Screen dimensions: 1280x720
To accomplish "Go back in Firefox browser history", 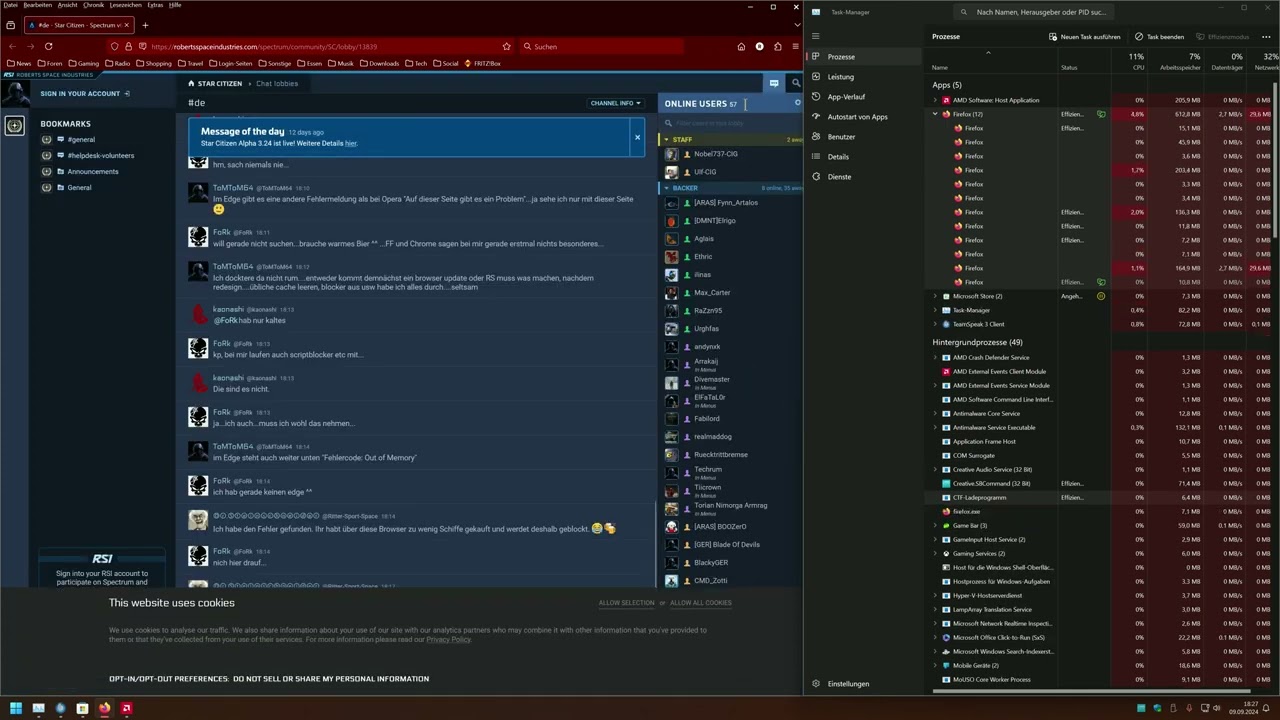I will tap(11, 46).
